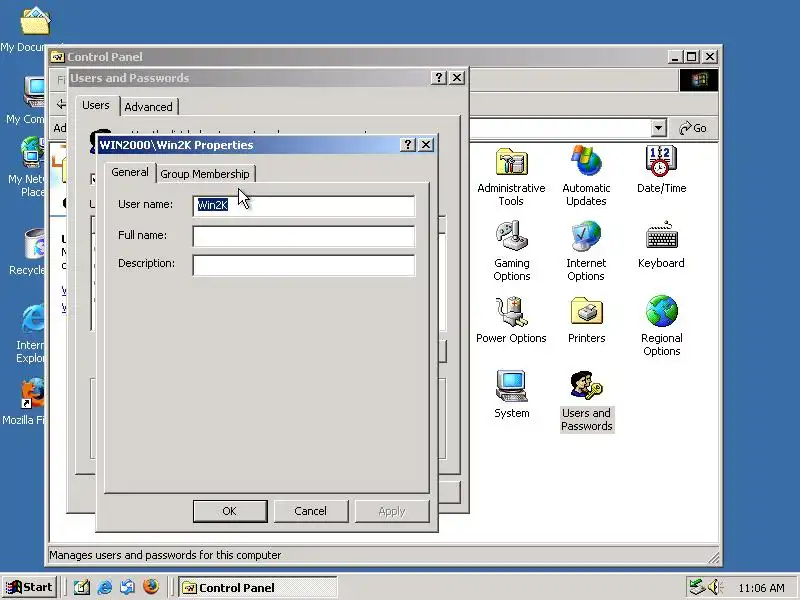Open Advanced tab in Users and Passwords
This screenshot has height=600, width=800.
pos(148,107)
